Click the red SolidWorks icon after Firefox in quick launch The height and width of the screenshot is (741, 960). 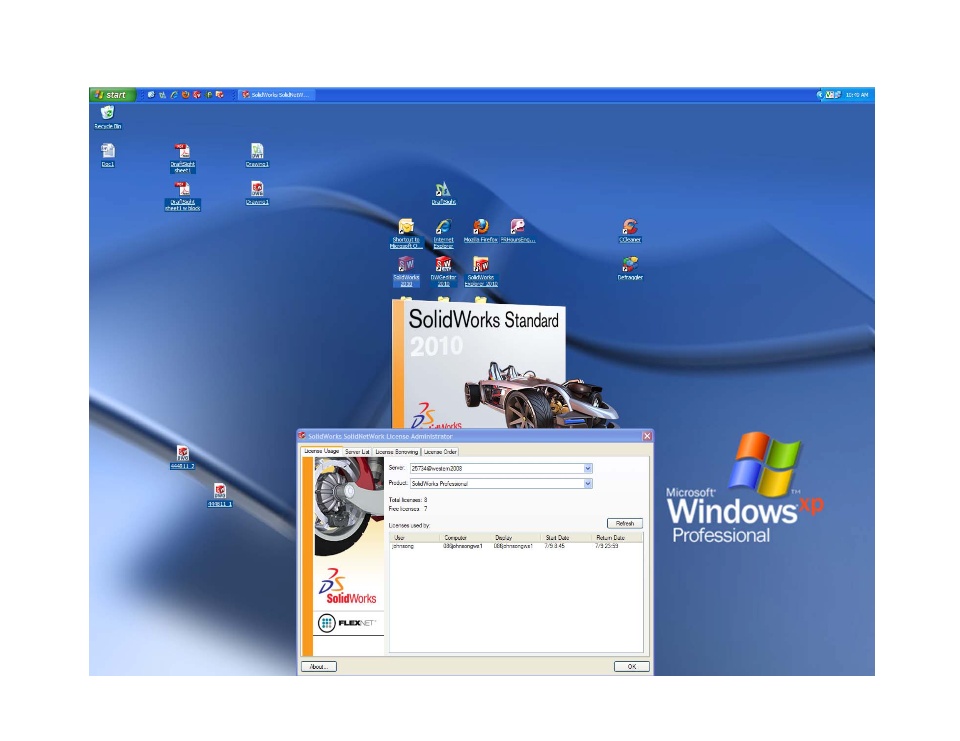(x=197, y=95)
